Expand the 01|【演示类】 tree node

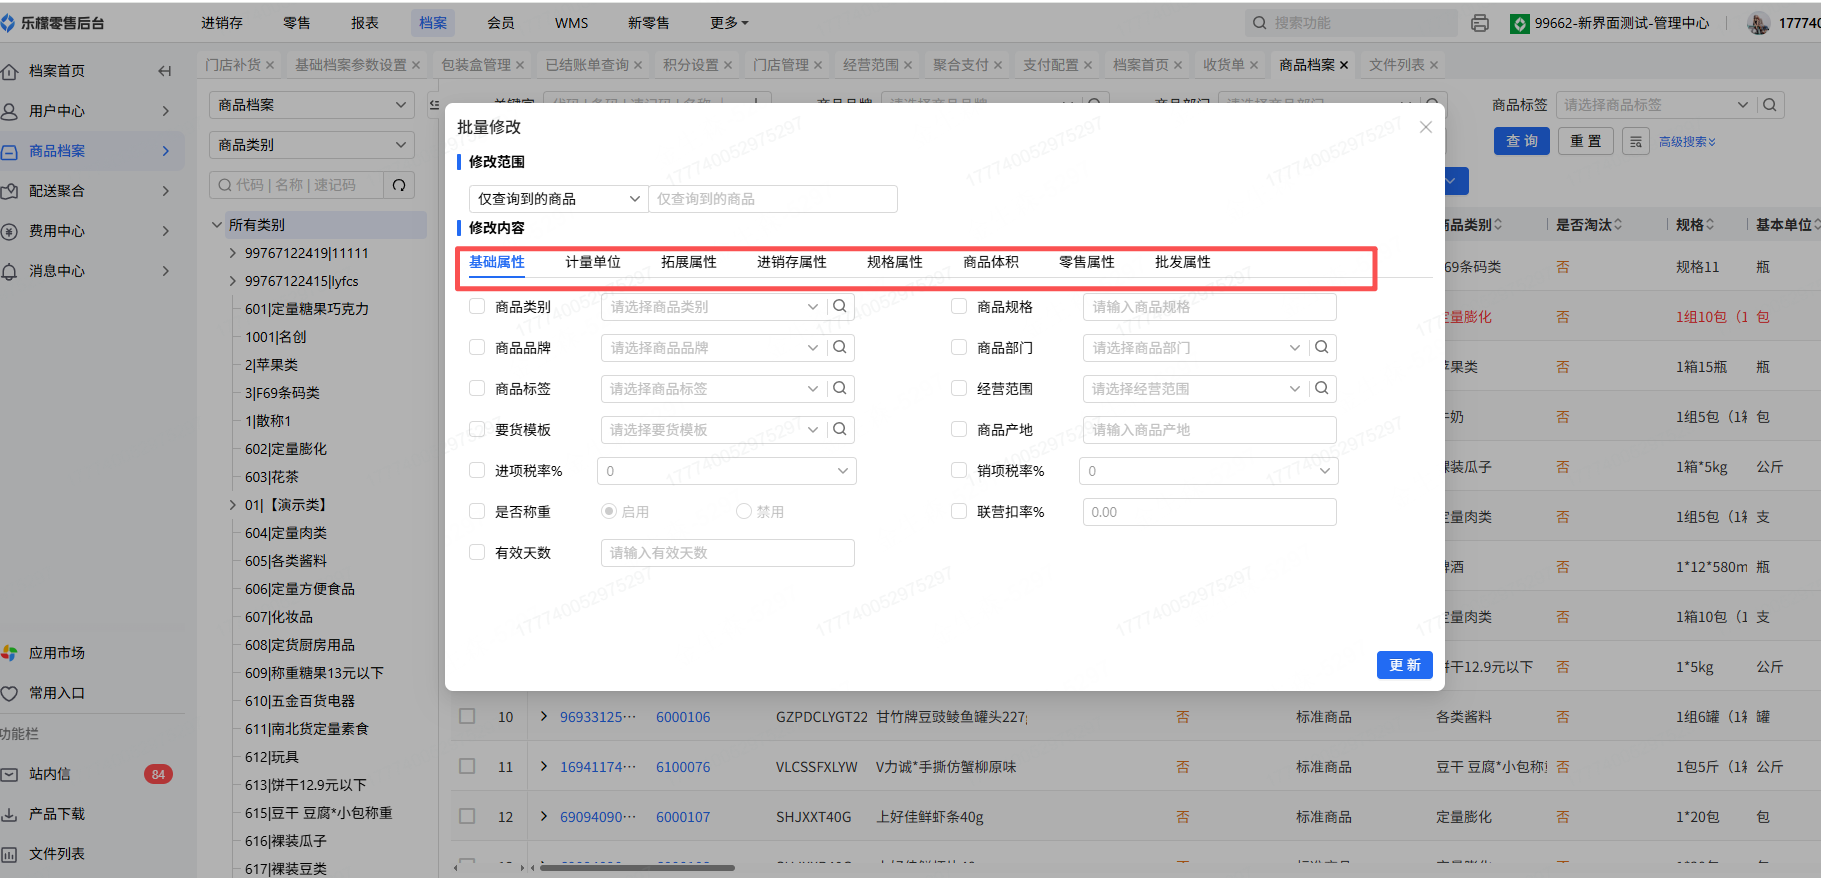(x=233, y=505)
